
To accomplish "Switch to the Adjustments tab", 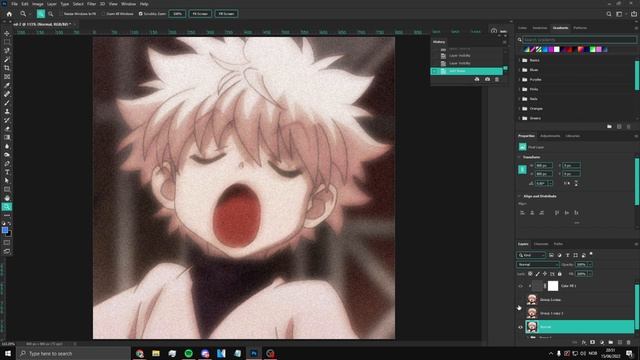I will (550, 136).
